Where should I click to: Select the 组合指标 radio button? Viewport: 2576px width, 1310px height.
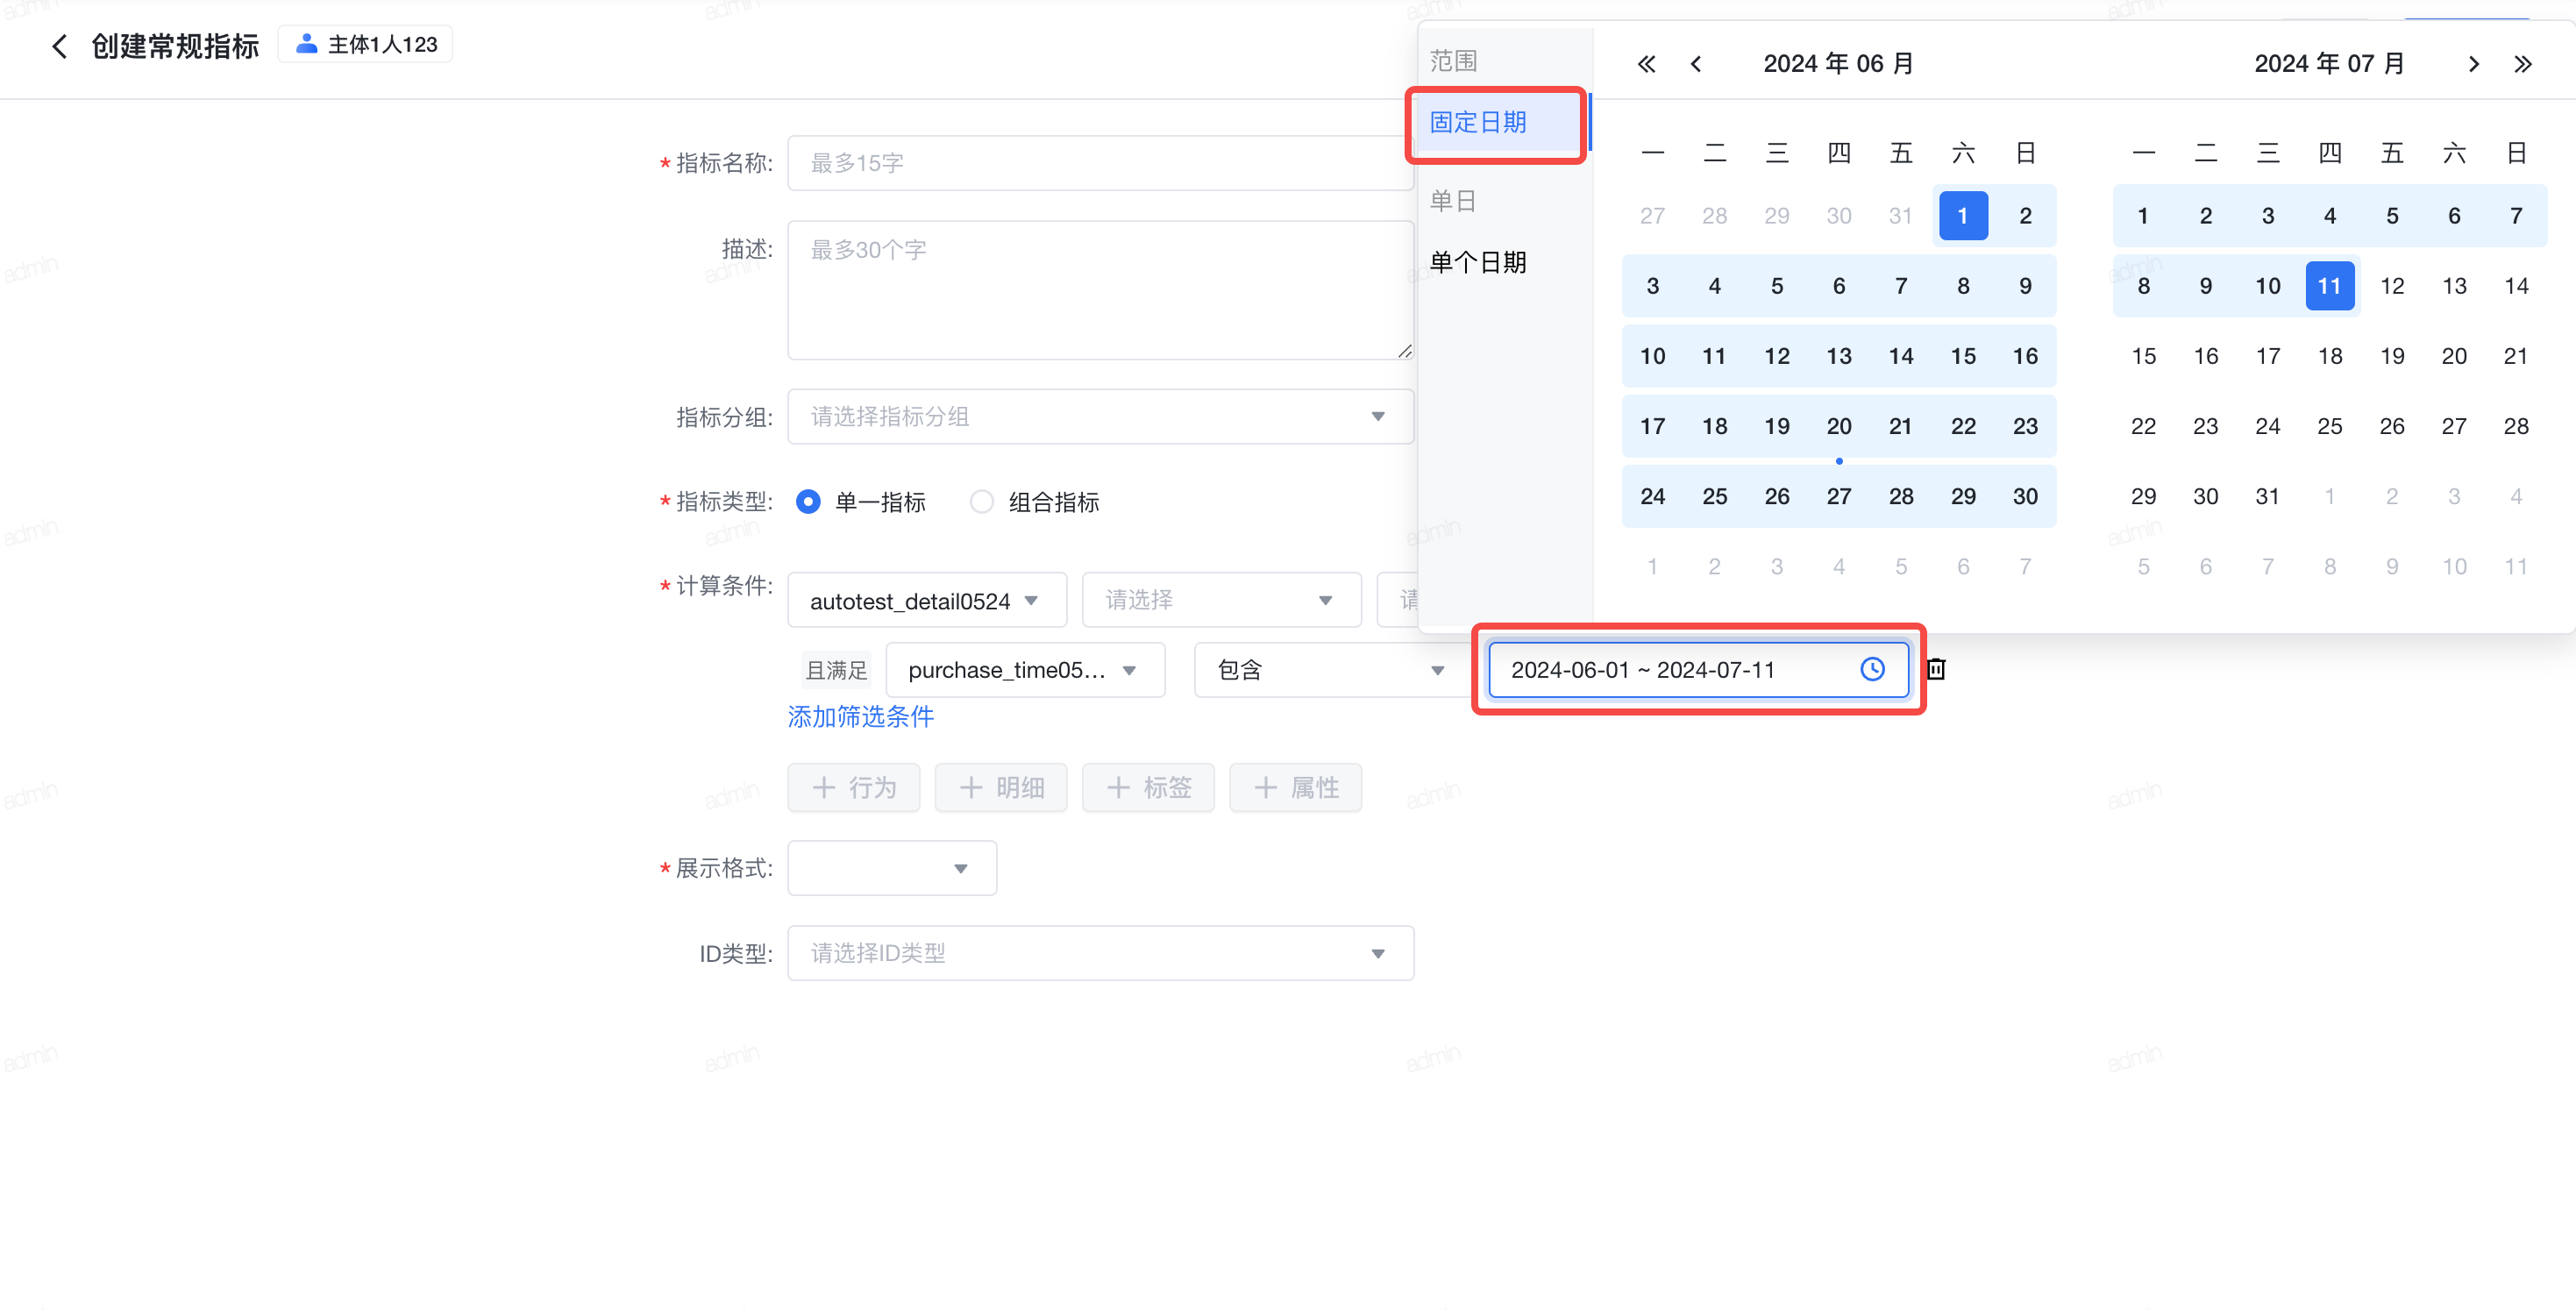click(982, 501)
